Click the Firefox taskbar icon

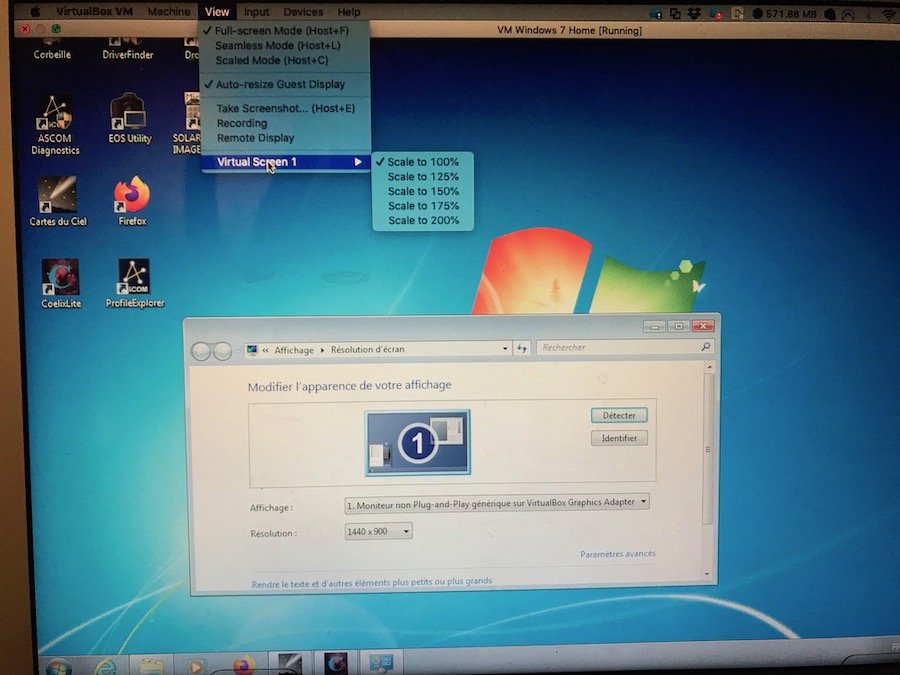click(245, 665)
